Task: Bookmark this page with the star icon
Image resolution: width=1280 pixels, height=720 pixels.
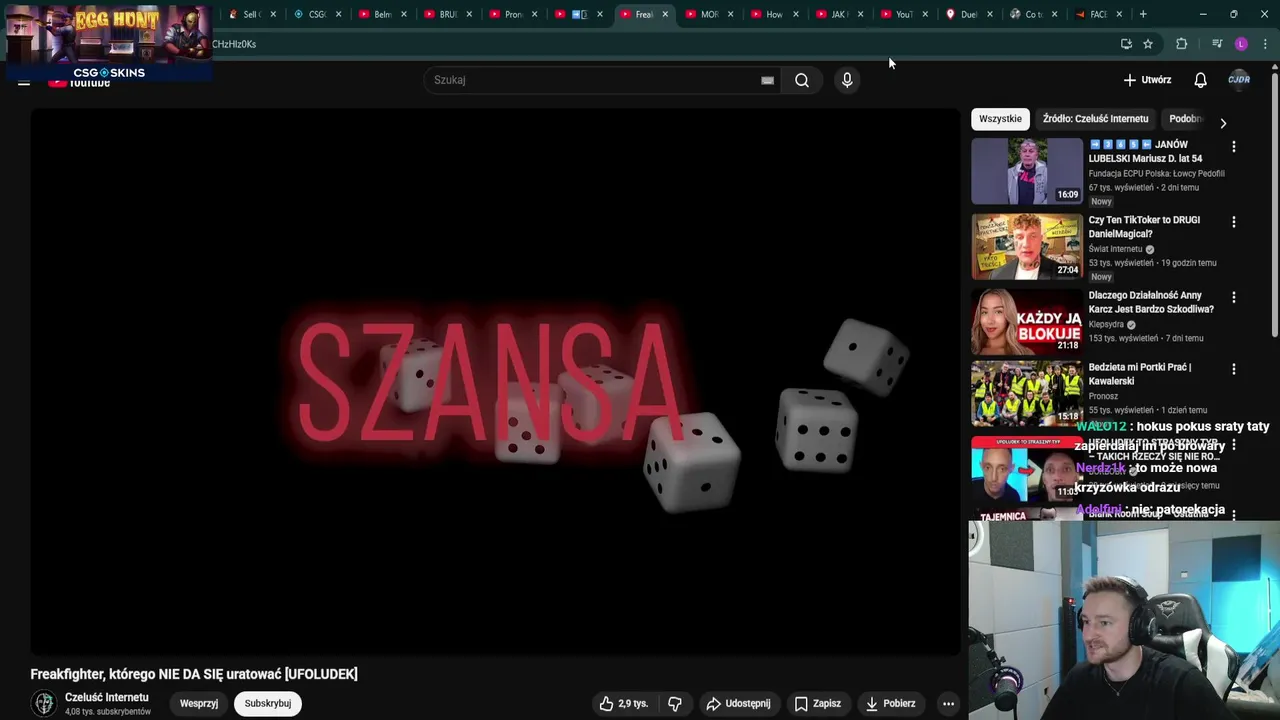Action: tap(1148, 44)
